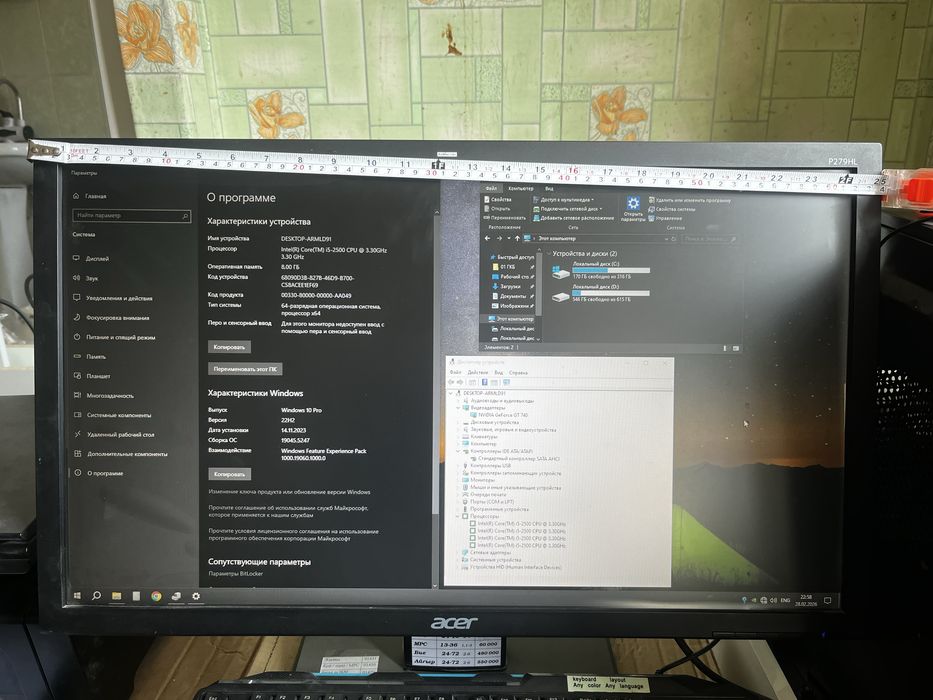This screenshot has width=933, height=700.
Task: Click the Найти параметр search box
Action: point(132,215)
